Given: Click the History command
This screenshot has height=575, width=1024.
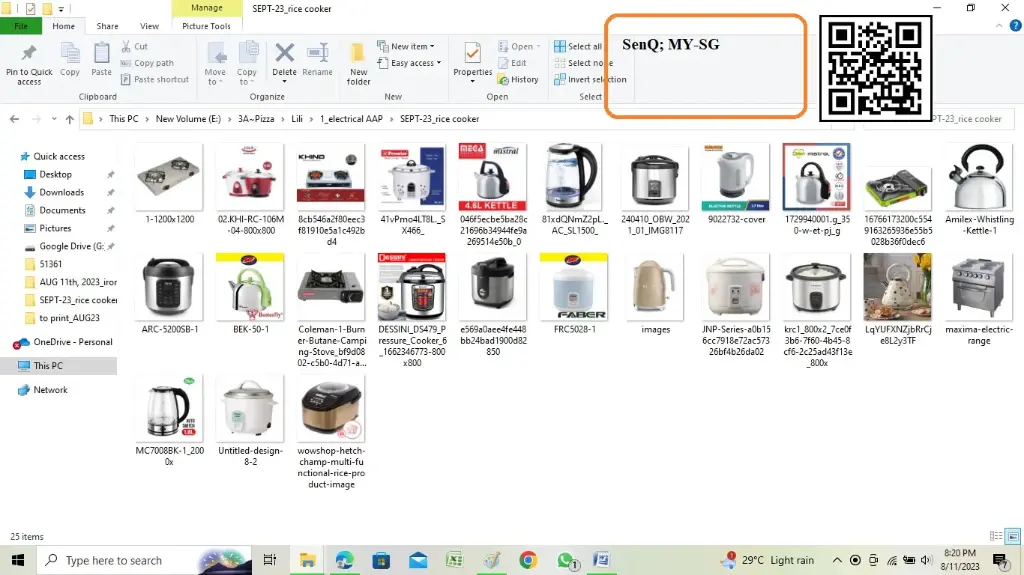Looking at the screenshot, I should 518,79.
